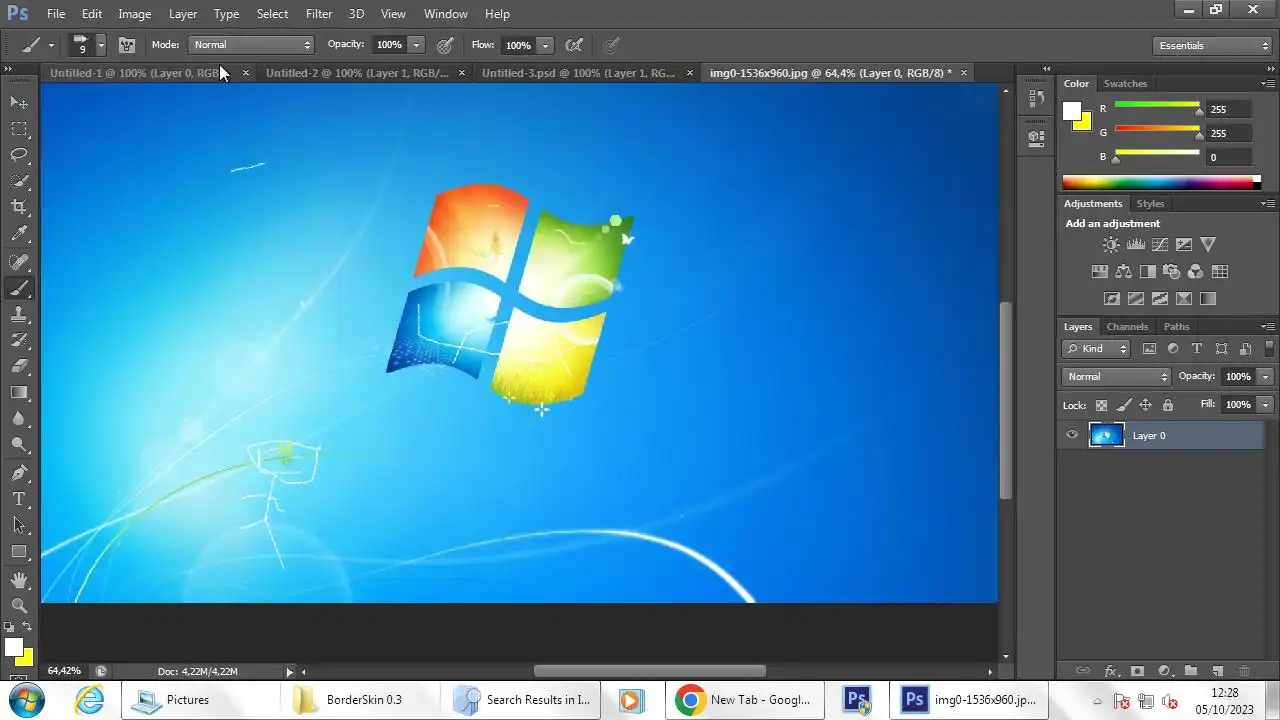Select the Gradient tool
This screenshot has width=1280, height=720.
pos(19,393)
